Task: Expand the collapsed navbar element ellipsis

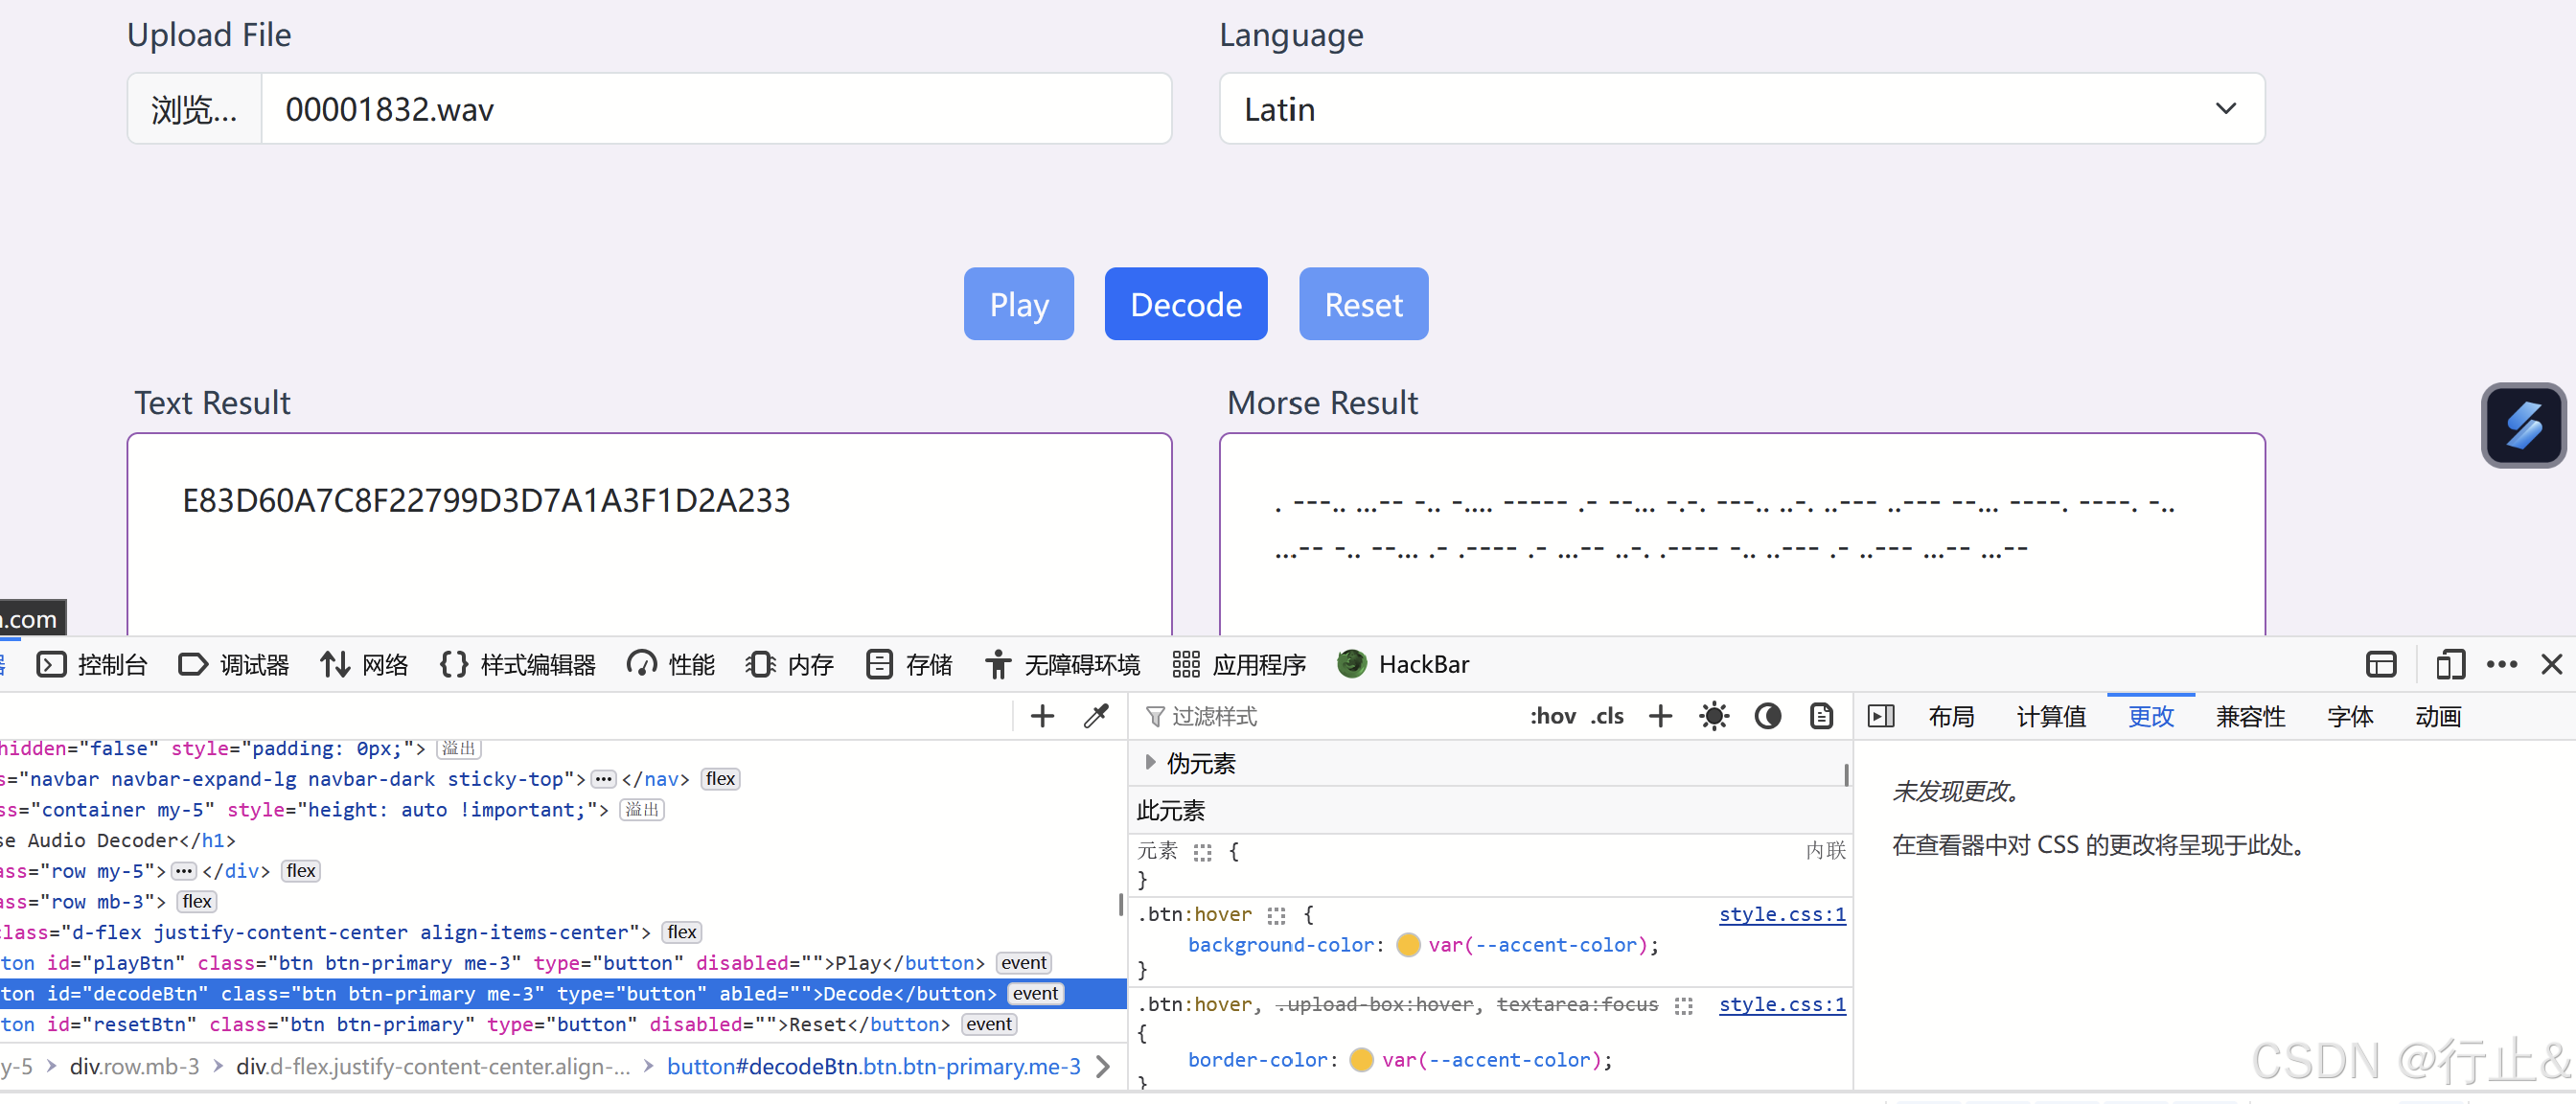Action: pos(603,779)
